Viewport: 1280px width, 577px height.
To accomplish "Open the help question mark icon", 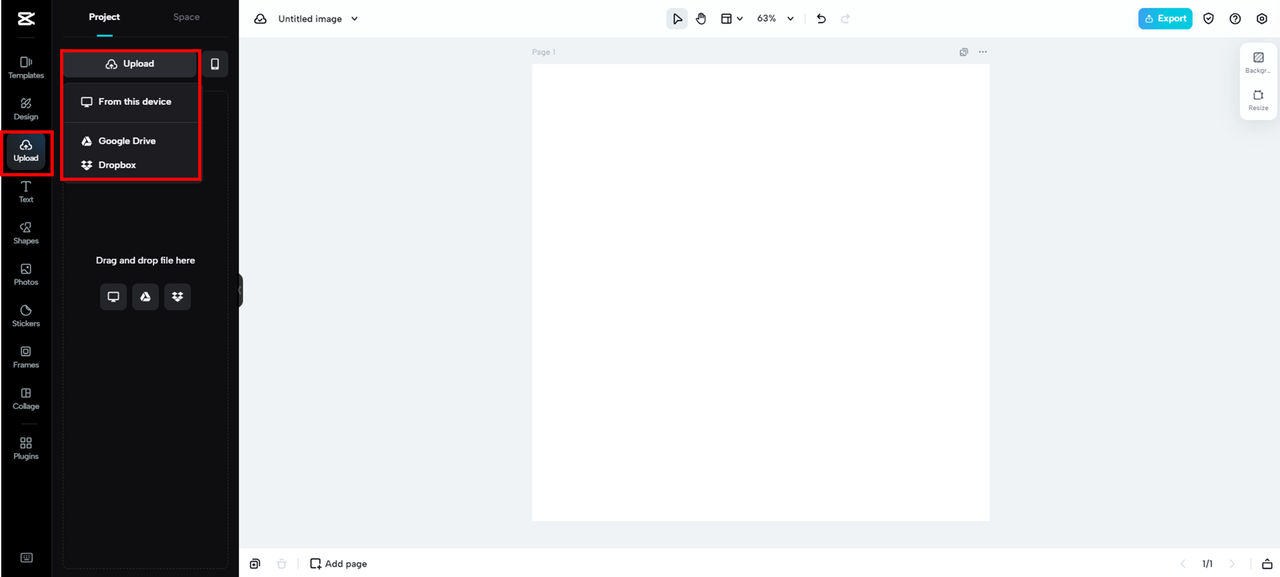I will click(x=1235, y=18).
